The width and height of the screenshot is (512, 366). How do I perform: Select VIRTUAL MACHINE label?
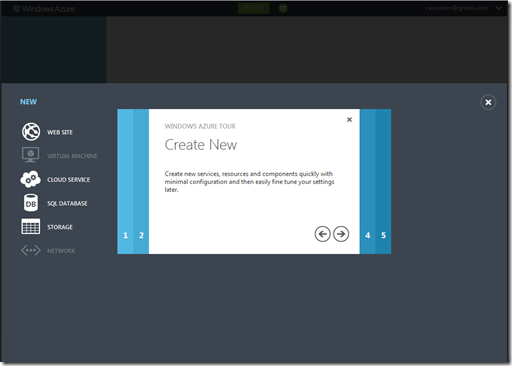click(x=72, y=156)
